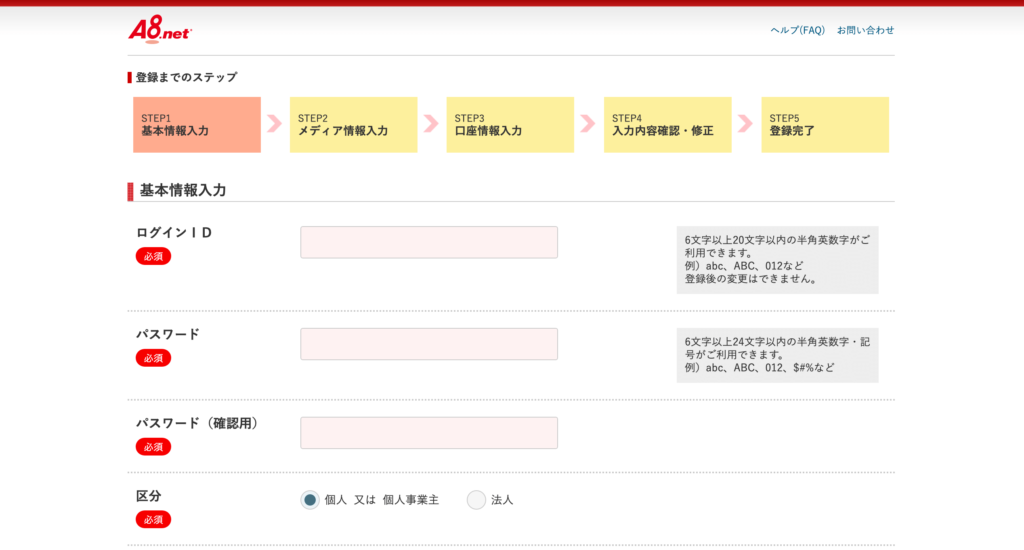Focus the パスワード(確認用) input field
Screen dimensions: 1024x550
tap(429, 433)
